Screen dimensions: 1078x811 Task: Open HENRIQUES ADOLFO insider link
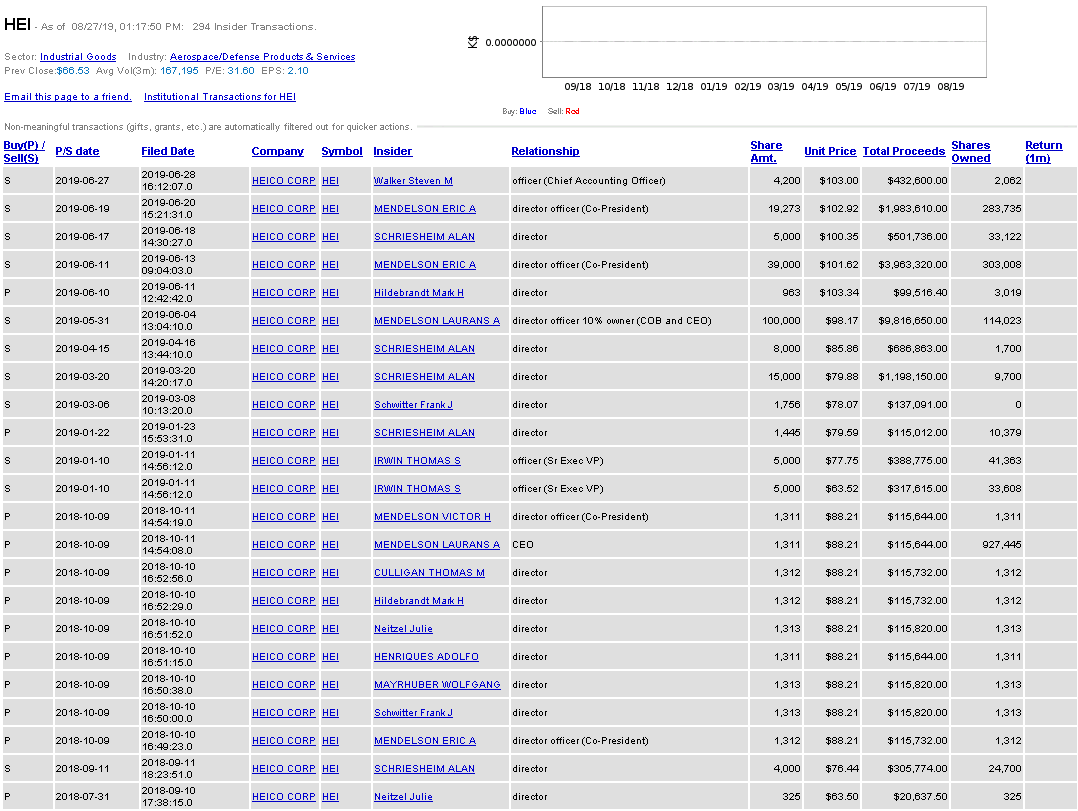click(x=426, y=657)
